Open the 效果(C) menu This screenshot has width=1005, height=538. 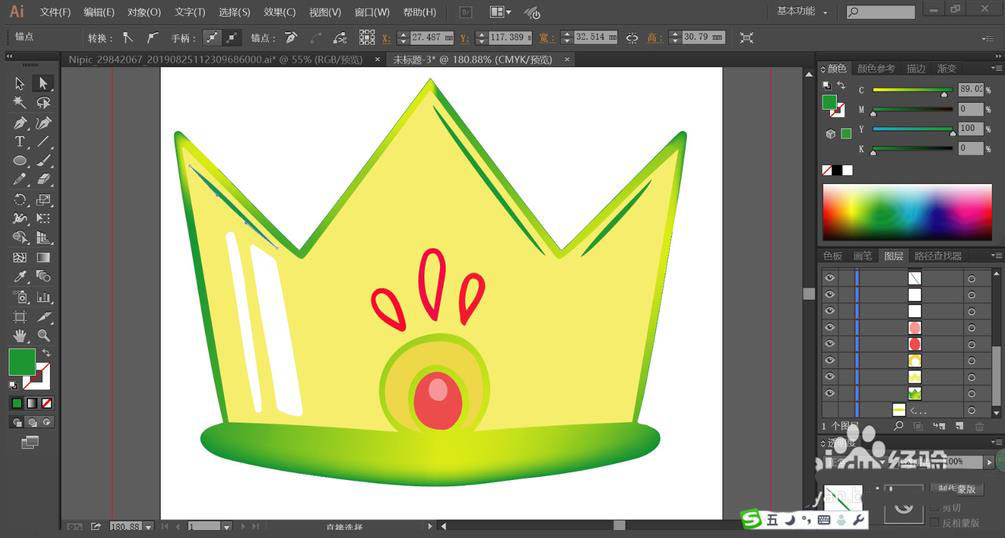pyautogui.click(x=279, y=12)
